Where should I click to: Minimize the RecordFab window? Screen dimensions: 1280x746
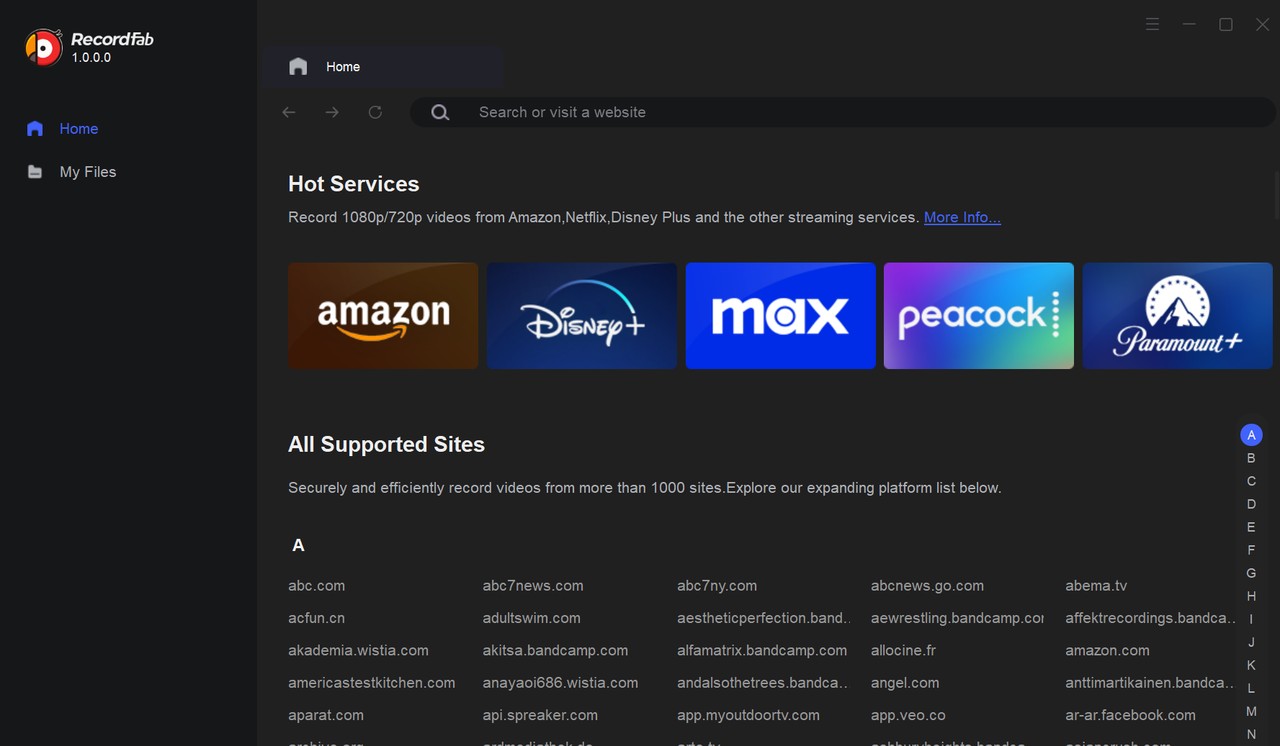tap(1189, 24)
